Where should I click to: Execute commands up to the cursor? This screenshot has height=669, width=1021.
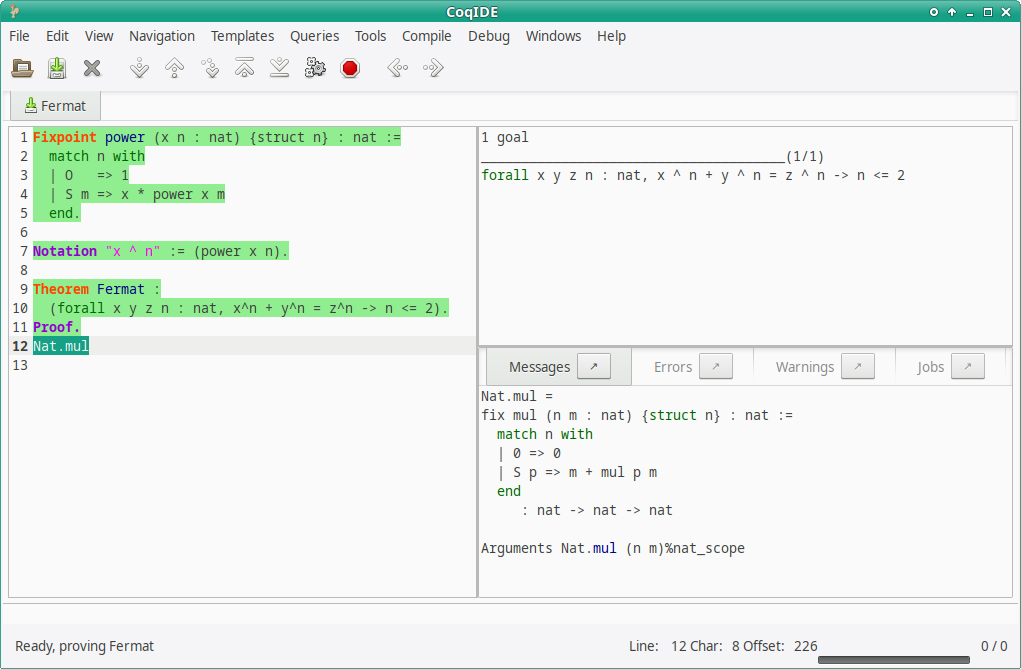click(x=210, y=68)
